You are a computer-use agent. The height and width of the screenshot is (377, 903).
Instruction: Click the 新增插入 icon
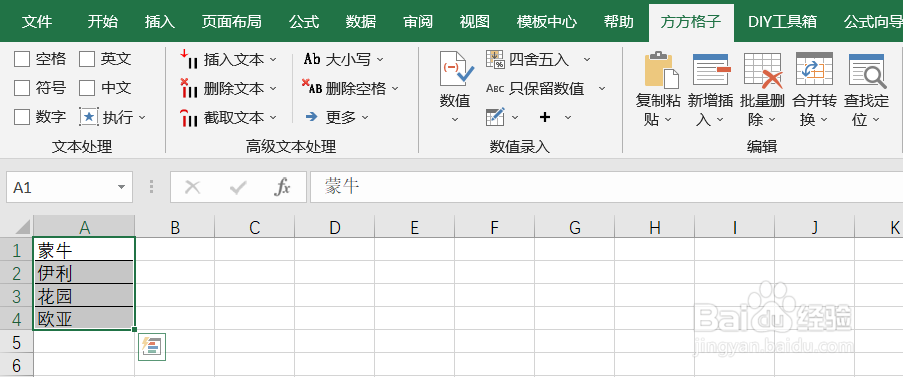[x=711, y=70]
